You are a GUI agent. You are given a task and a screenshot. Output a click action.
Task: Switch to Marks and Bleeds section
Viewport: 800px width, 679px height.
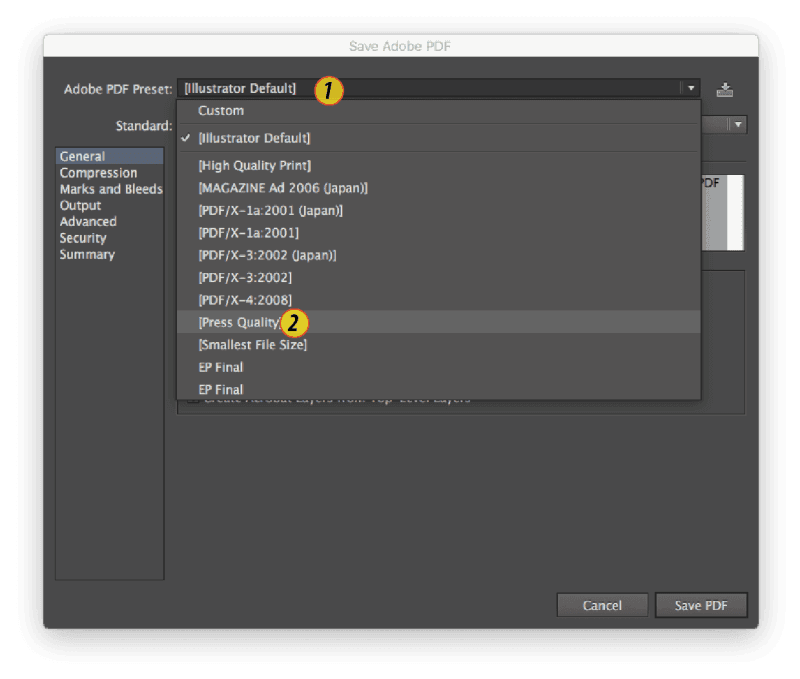coord(110,189)
